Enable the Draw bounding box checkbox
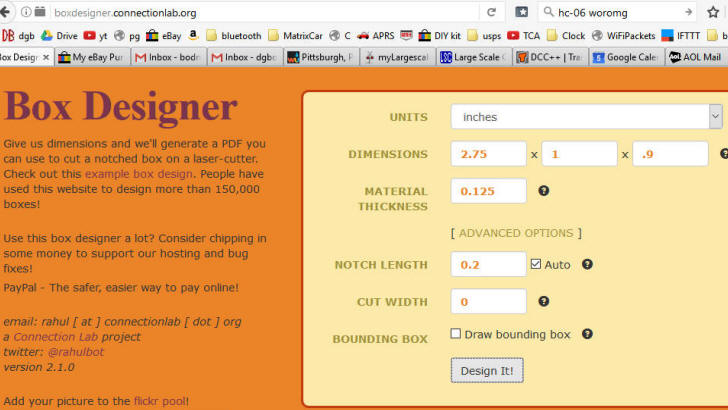This screenshot has height=410, width=728. coord(456,334)
